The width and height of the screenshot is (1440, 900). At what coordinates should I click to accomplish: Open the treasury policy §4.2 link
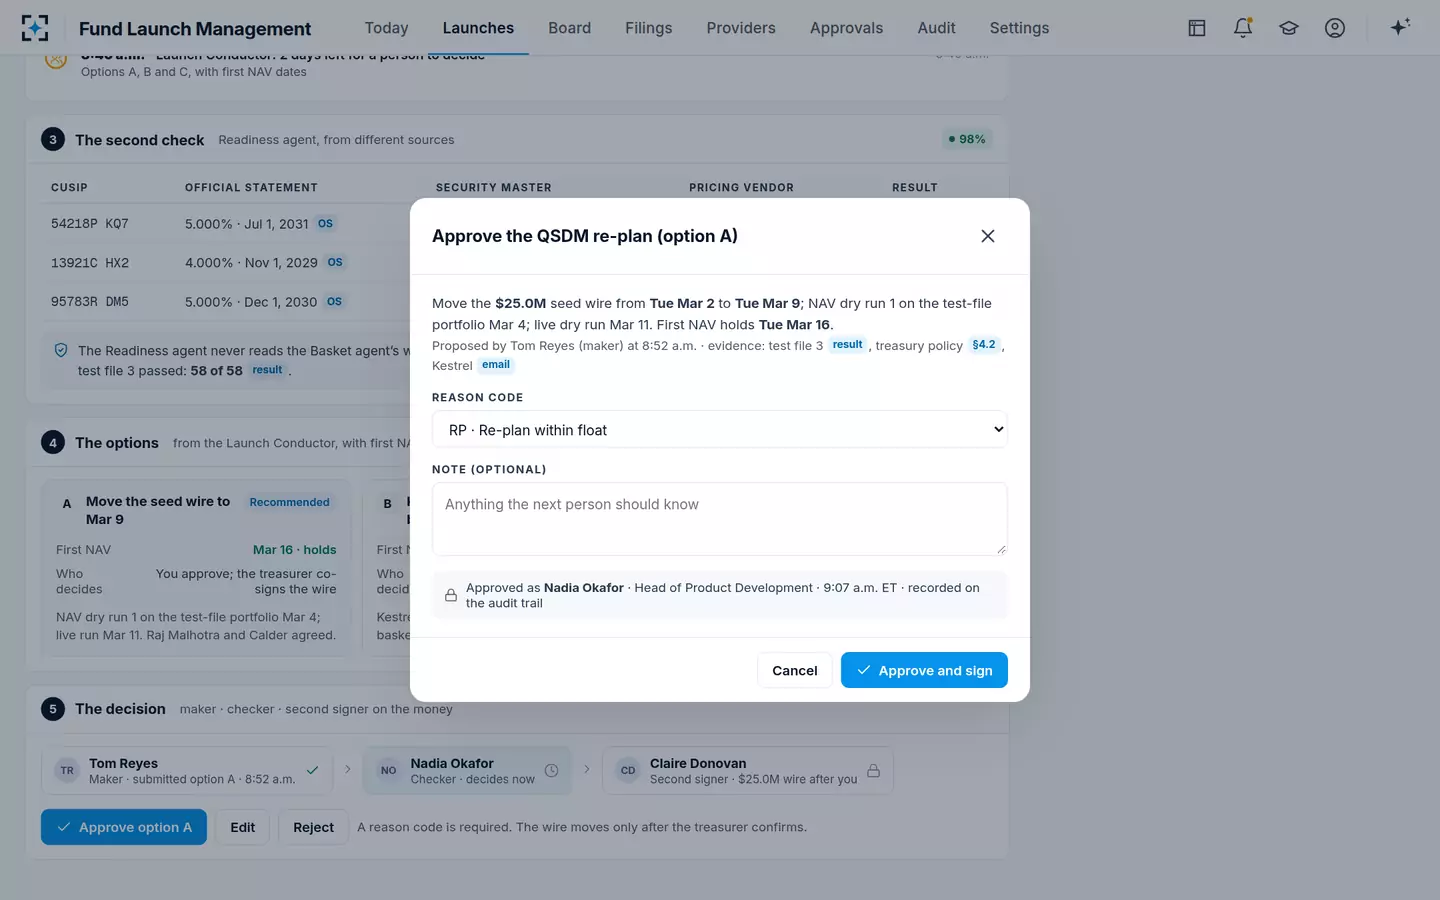[x=984, y=345]
